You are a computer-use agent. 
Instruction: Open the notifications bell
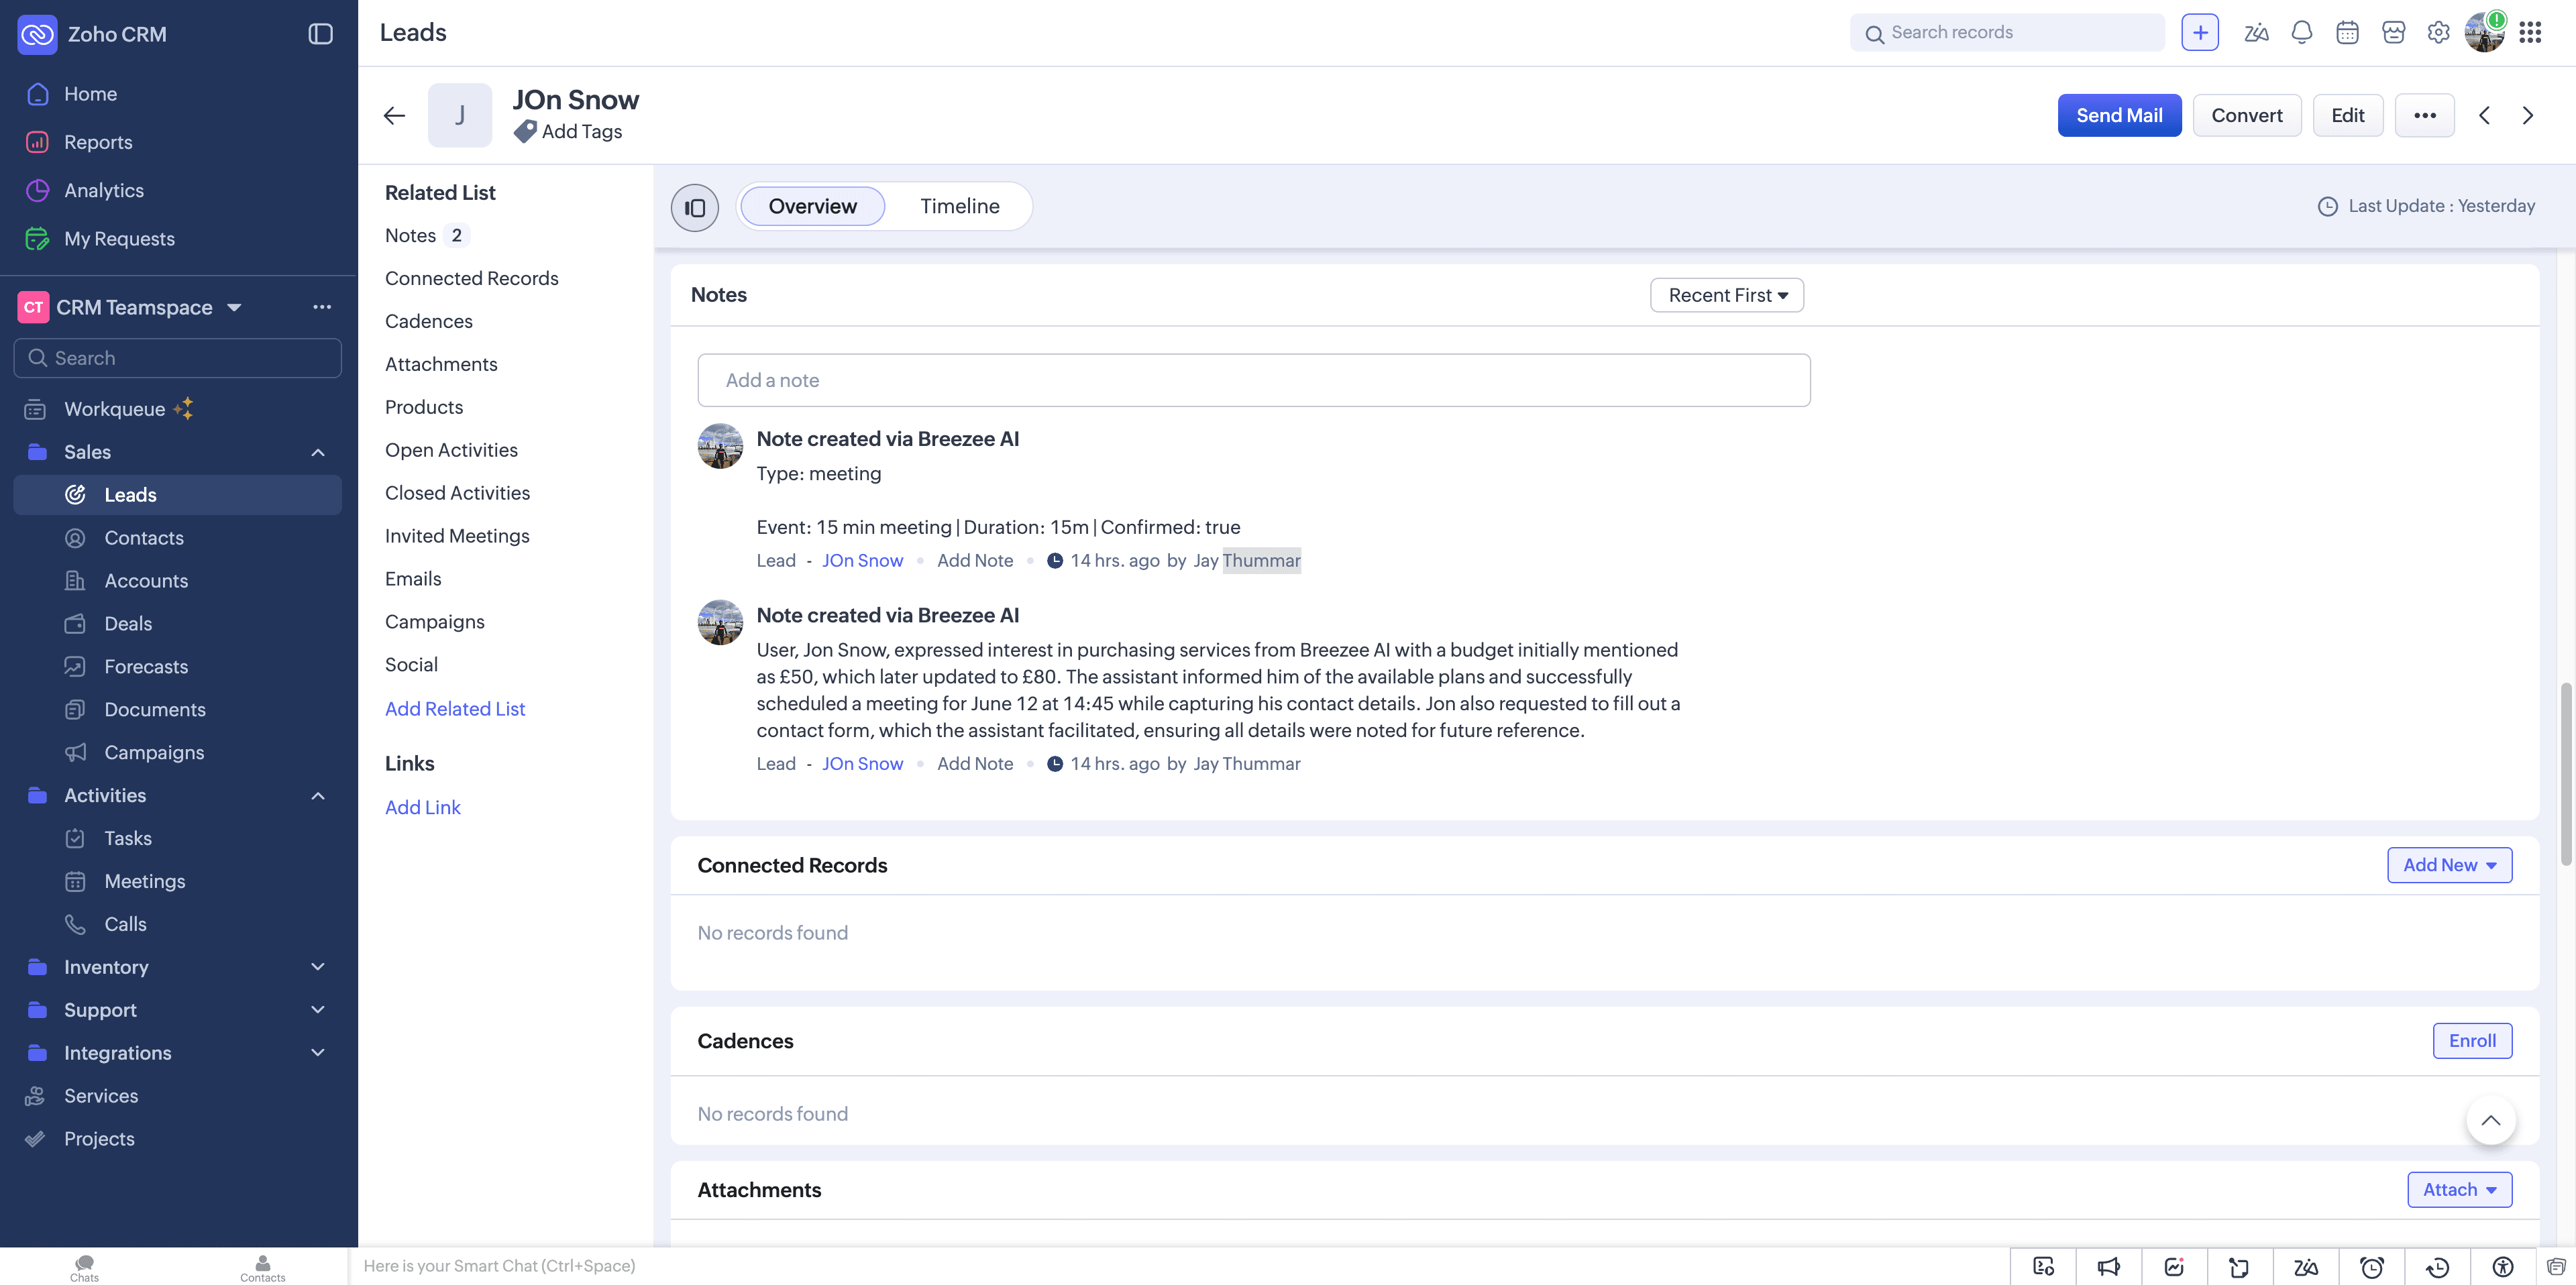tap(2301, 33)
